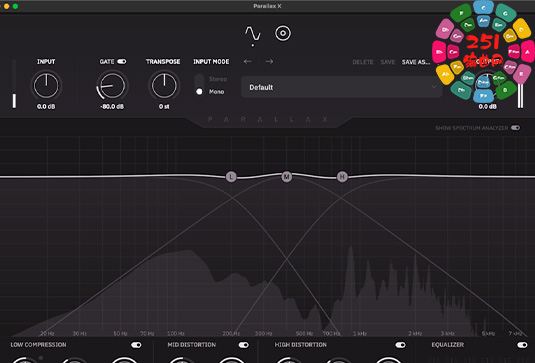Click the Input Mode label
This screenshot has width=535, height=363.
(x=211, y=62)
